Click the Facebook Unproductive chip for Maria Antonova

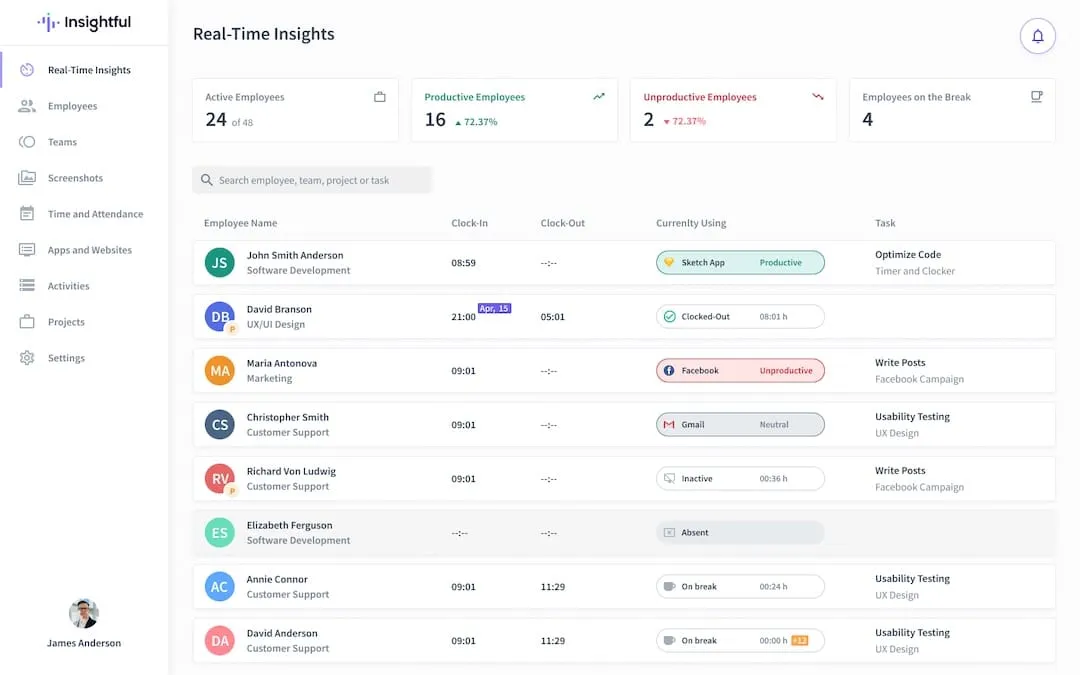pyautogui.click(x=740, y=370)
